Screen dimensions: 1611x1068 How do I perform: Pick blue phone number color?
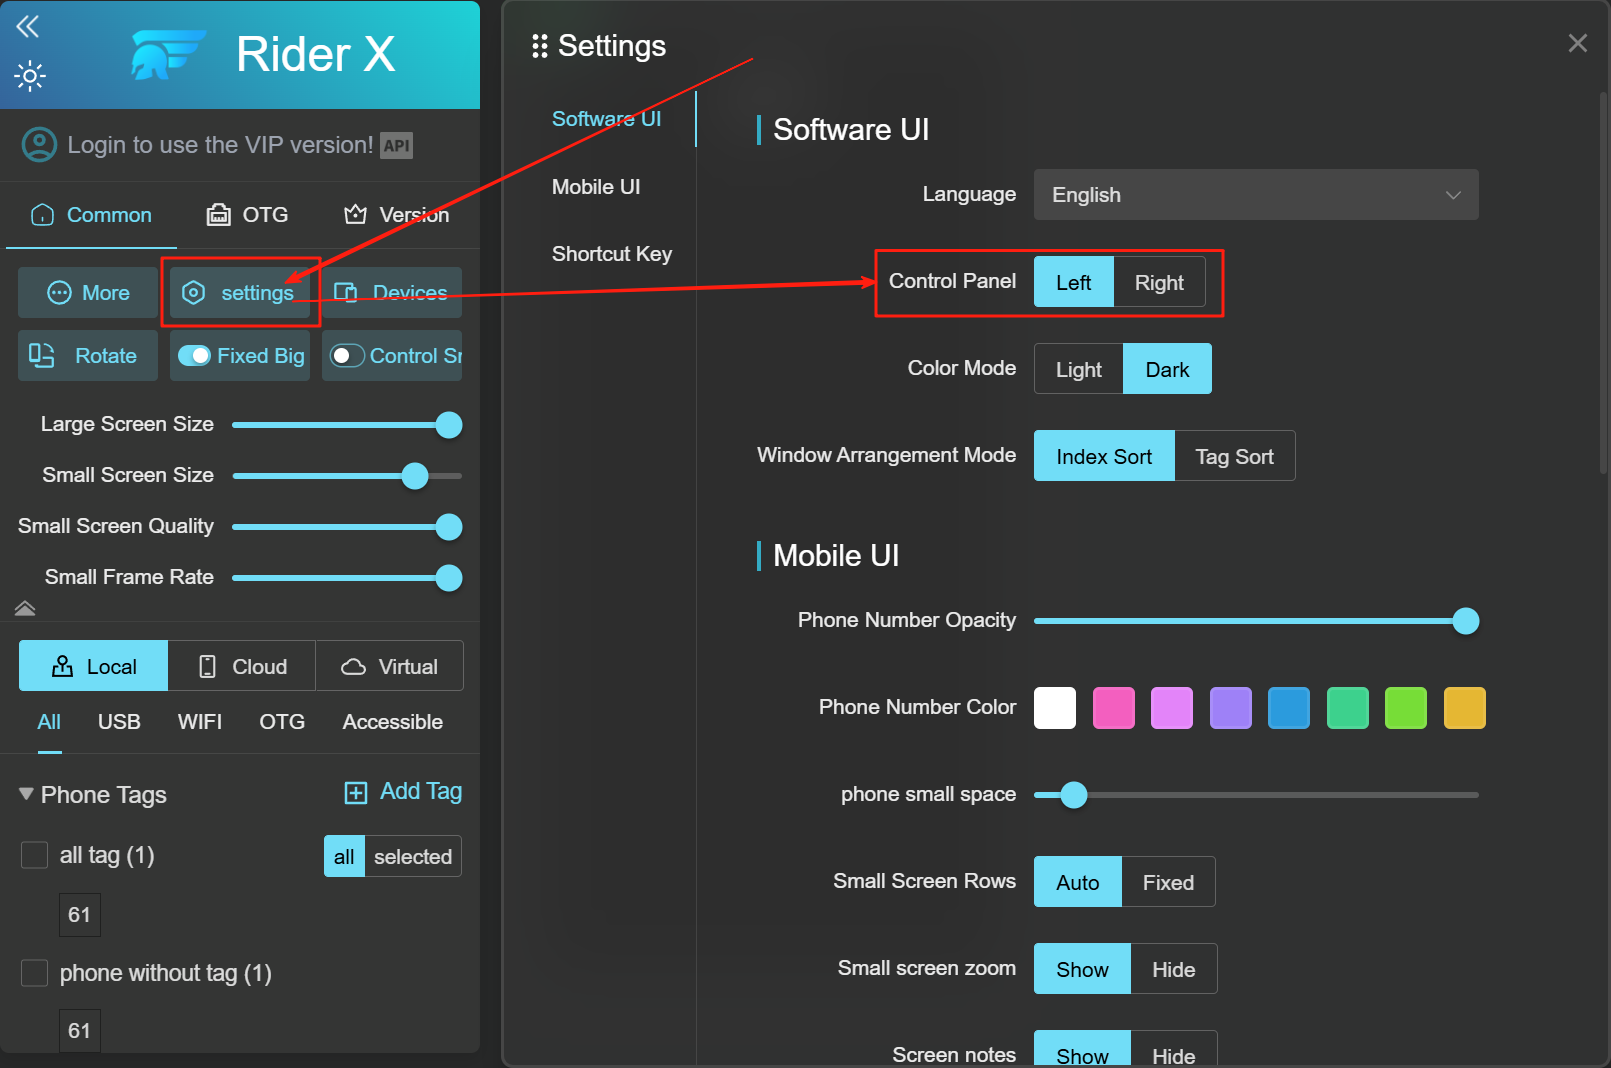1289,708
